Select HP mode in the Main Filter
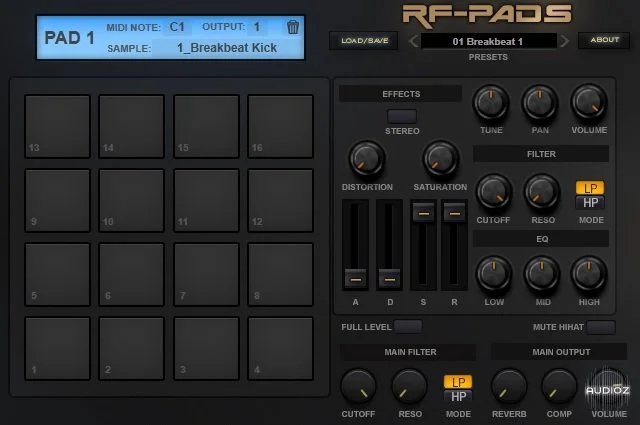Screen dimensions: 640x425 458,396
